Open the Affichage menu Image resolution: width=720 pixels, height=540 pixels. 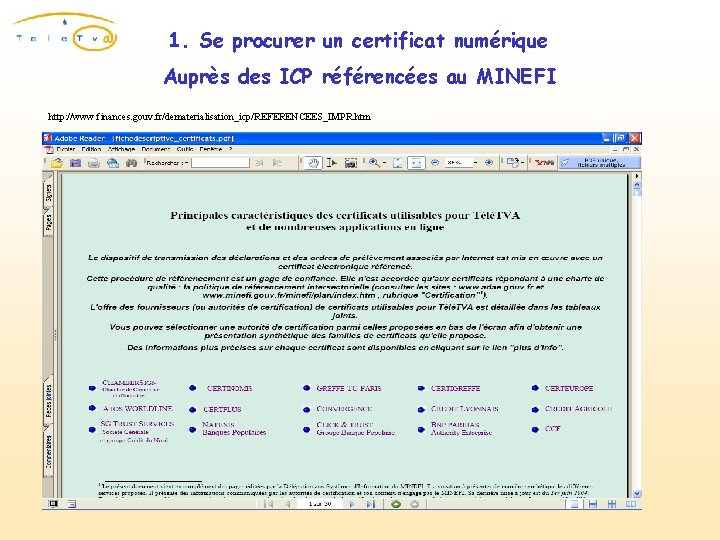pyautogui.click(x=121, y=149)
